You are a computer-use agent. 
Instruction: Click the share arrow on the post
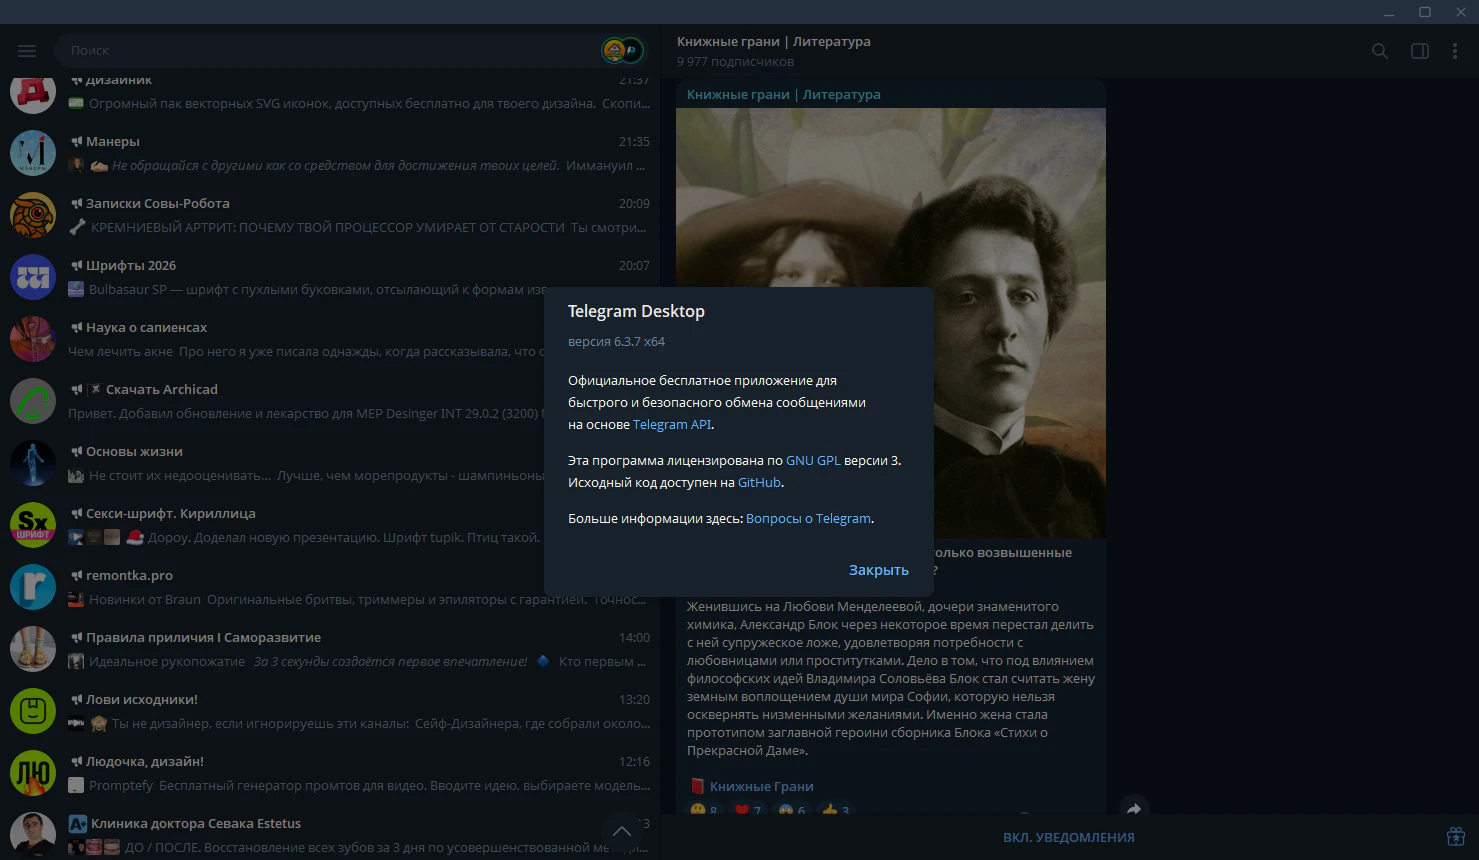pyautogui.click(x=1133, y=809)
